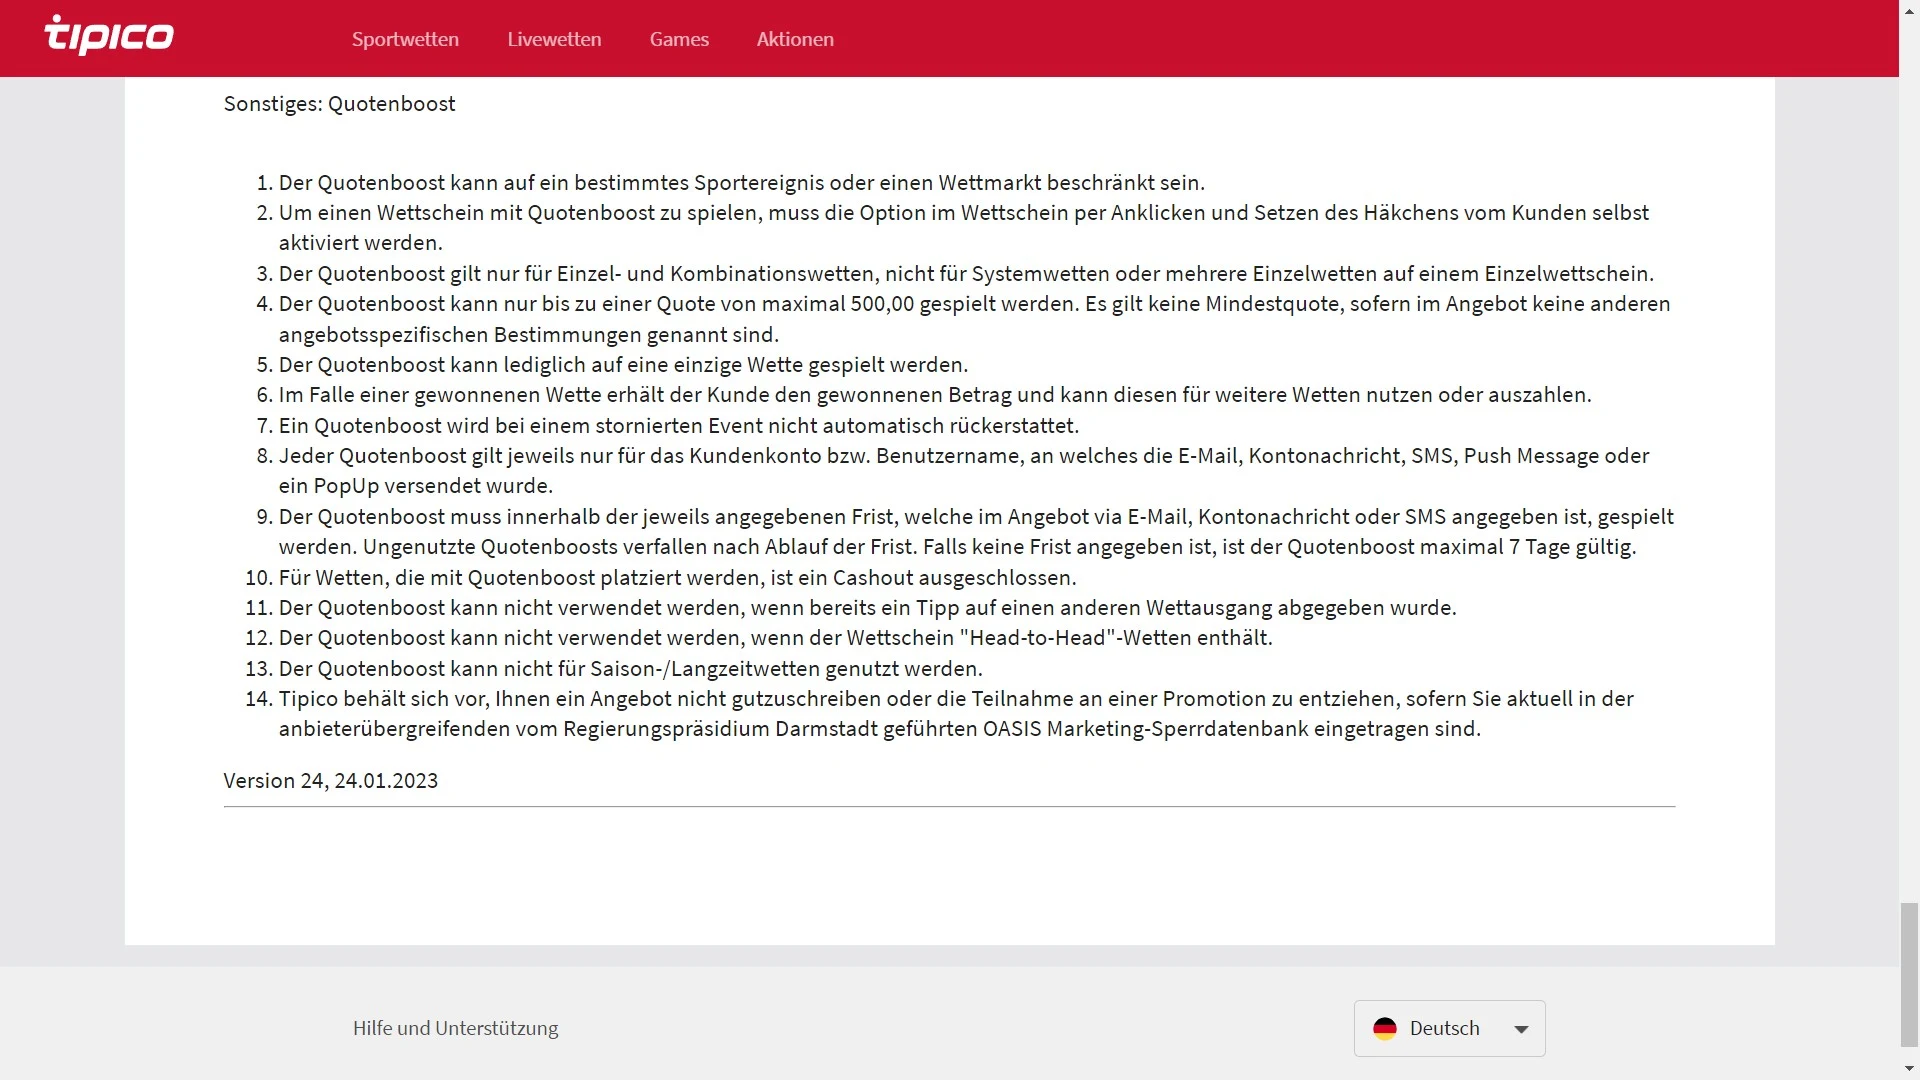The height and width of the screenshot is (1080, 1920).
Task: Click rule 8 about Kundenkonto bzw. Benutzername
Action: click(x=964, y=471)
